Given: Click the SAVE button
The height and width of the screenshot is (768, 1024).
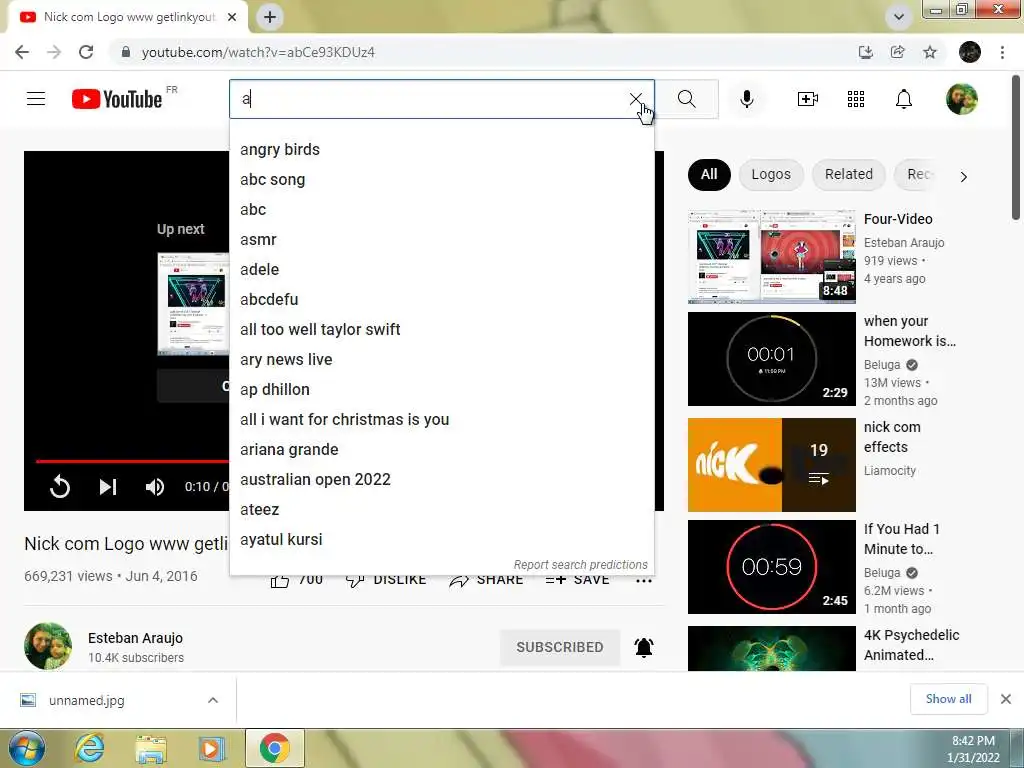Looking at the screenshot, I should tap(577, 580).
